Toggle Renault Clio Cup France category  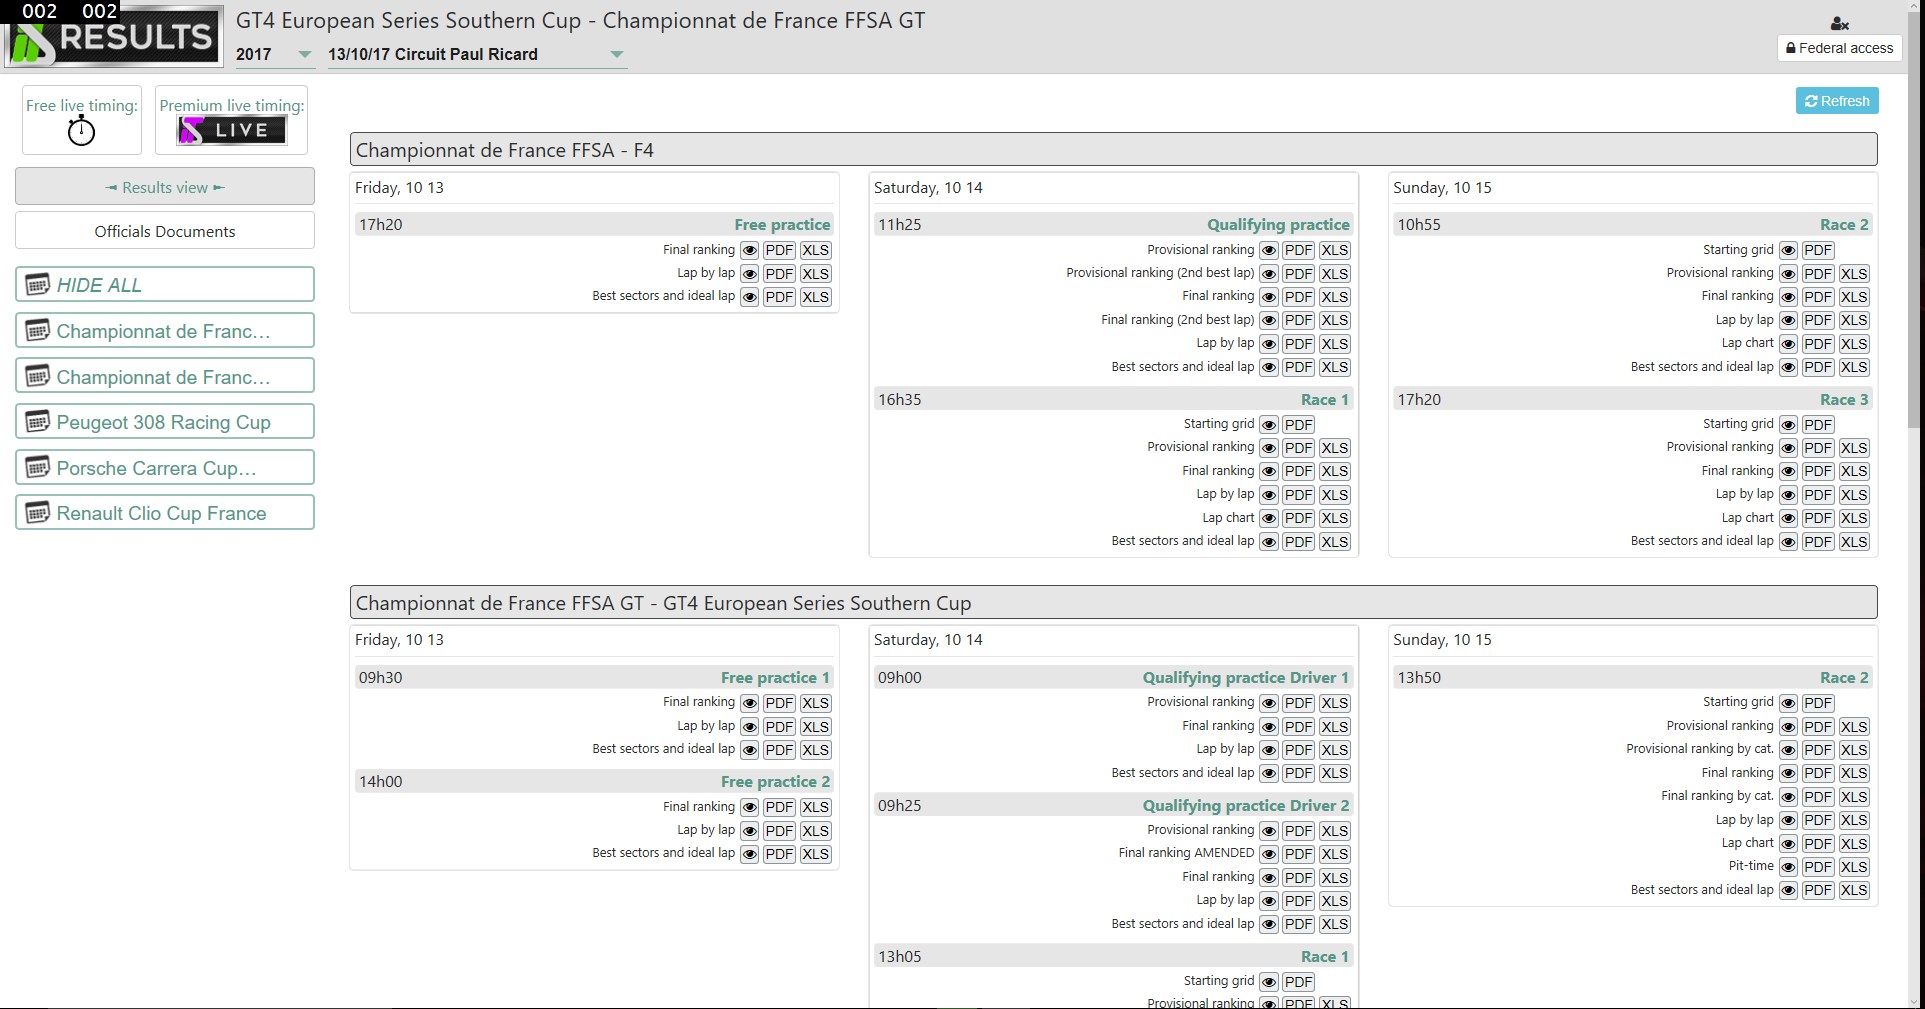tap(165, 512)
